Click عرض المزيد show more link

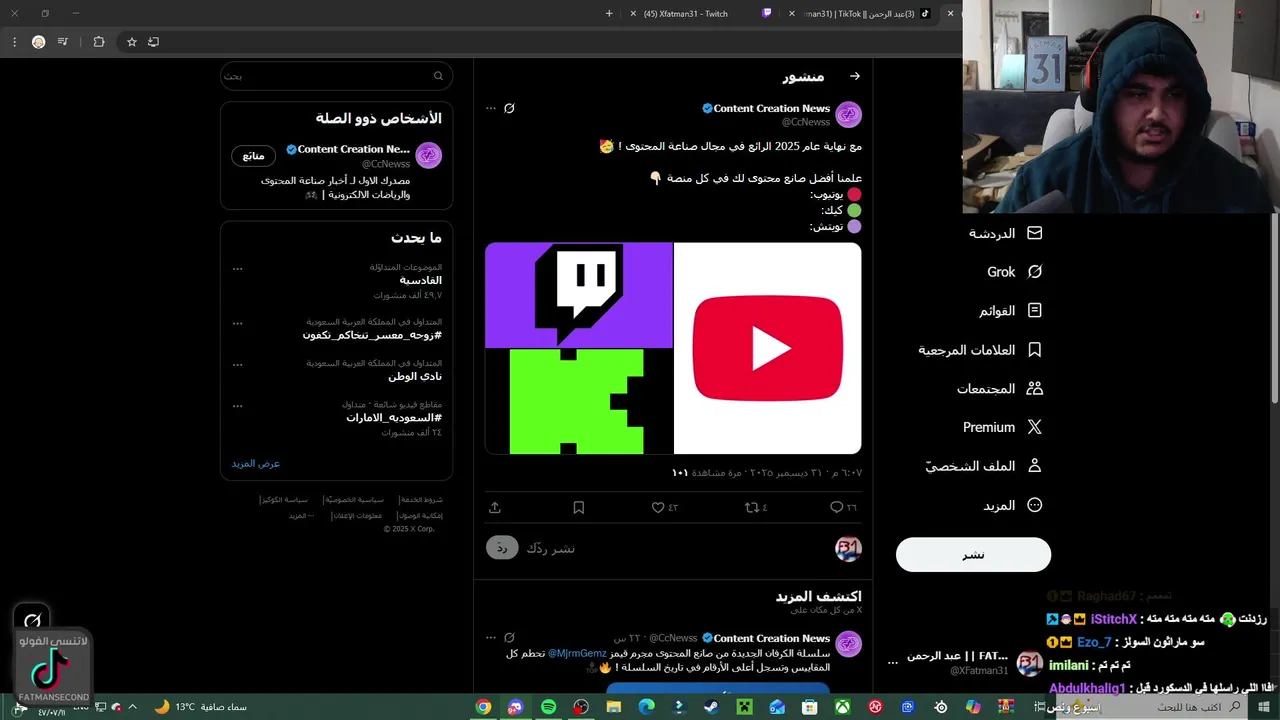[256, 464]
